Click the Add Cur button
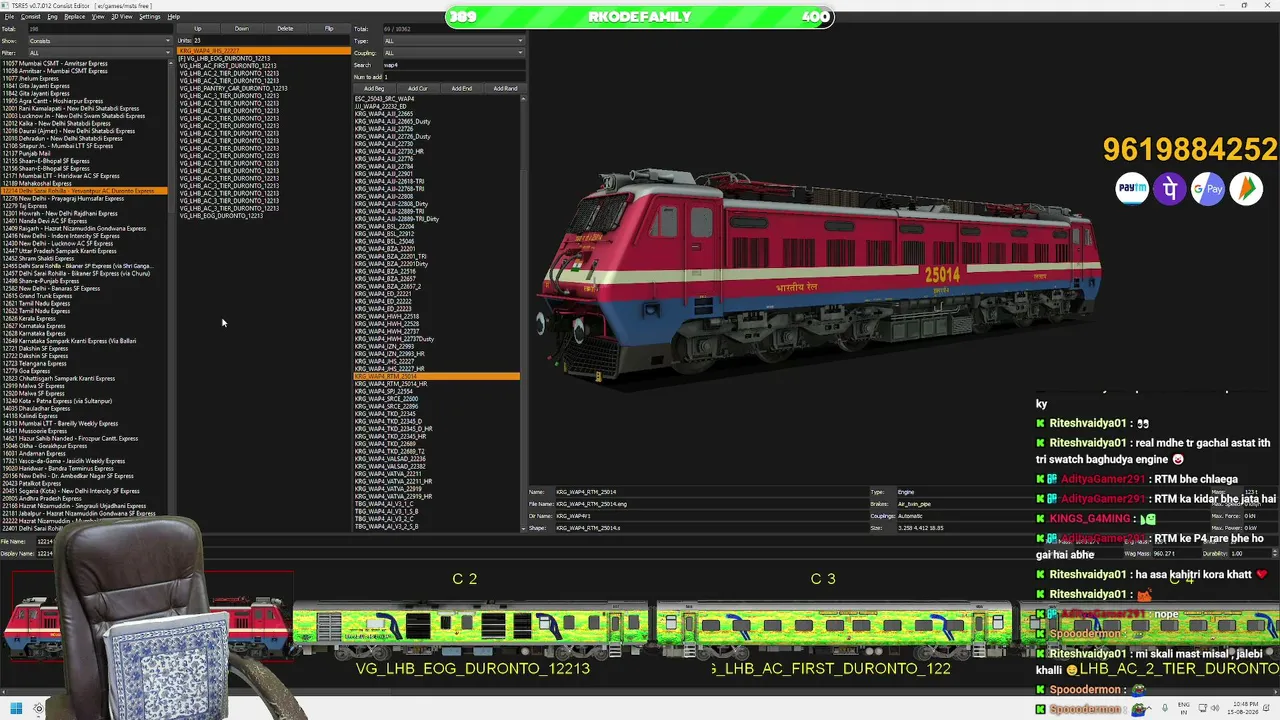1280x720 pixels. click(418, 89)
